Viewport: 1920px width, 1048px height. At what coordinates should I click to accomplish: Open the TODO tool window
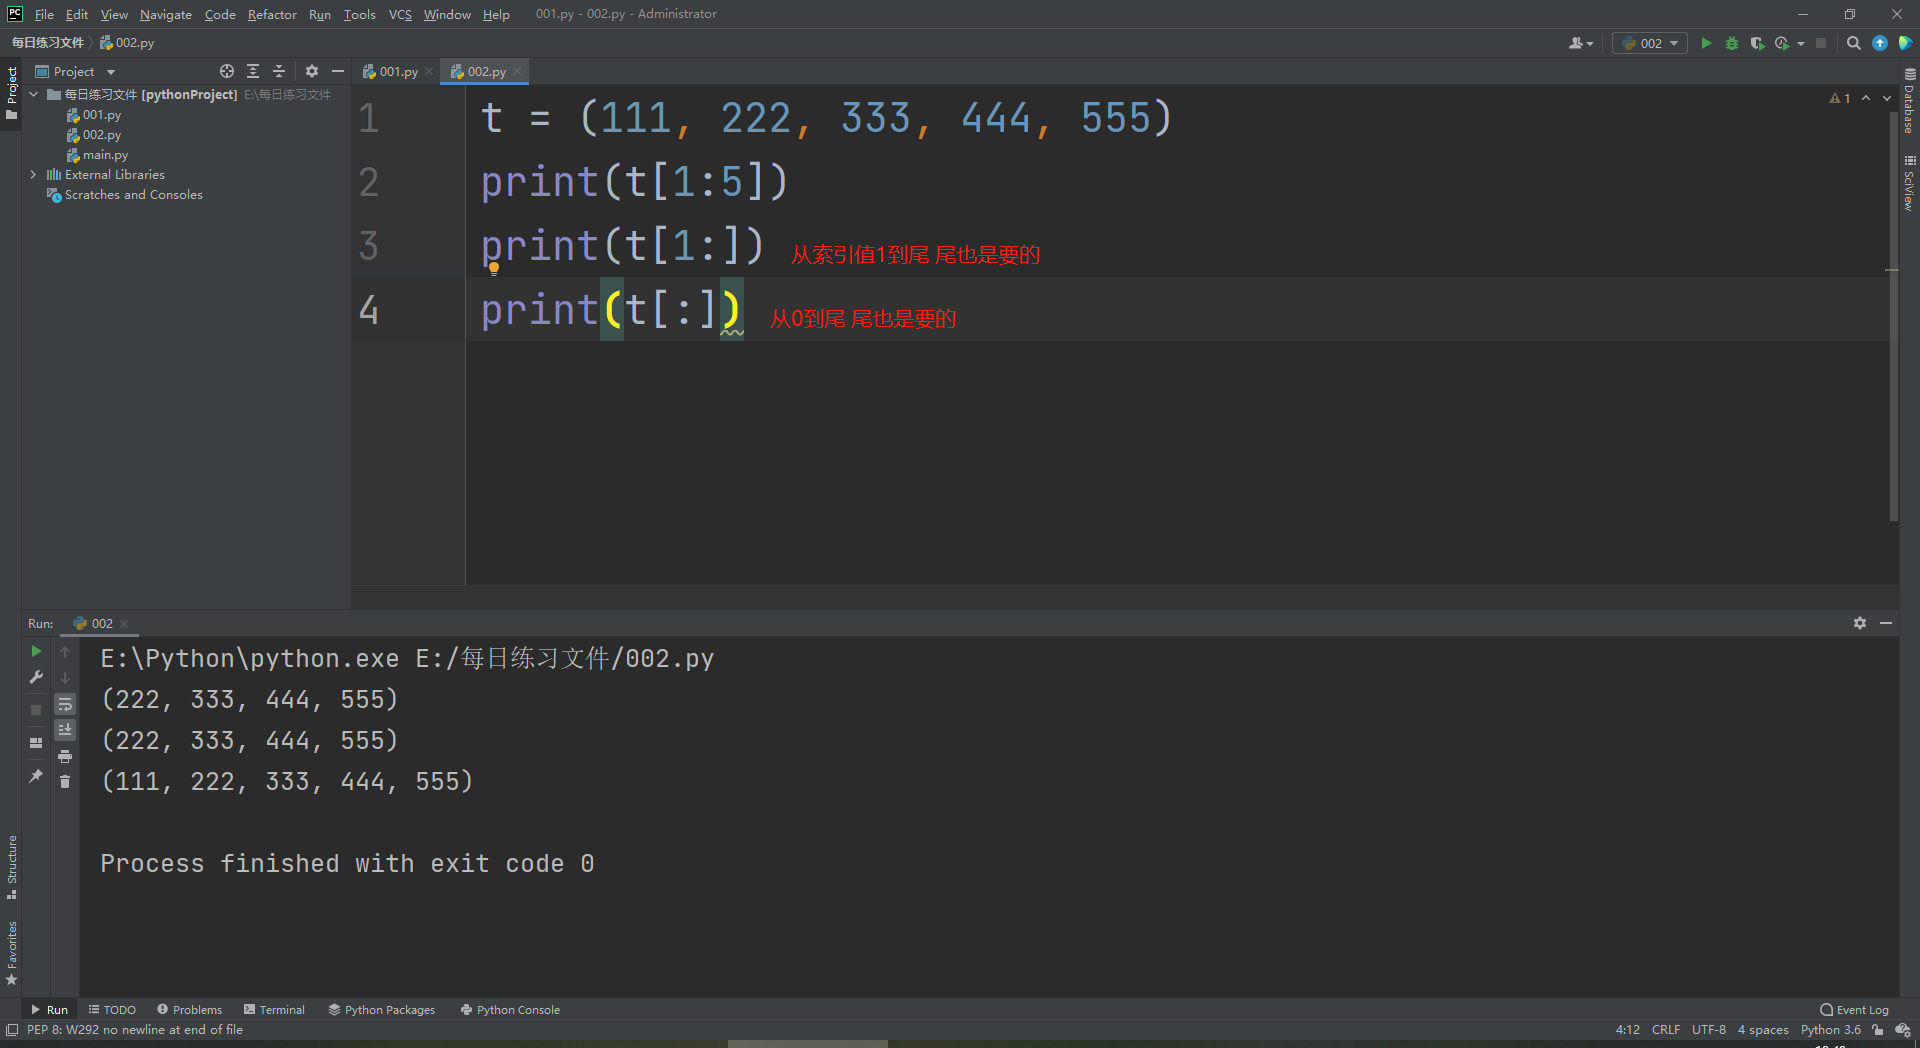coord(112,1010)
